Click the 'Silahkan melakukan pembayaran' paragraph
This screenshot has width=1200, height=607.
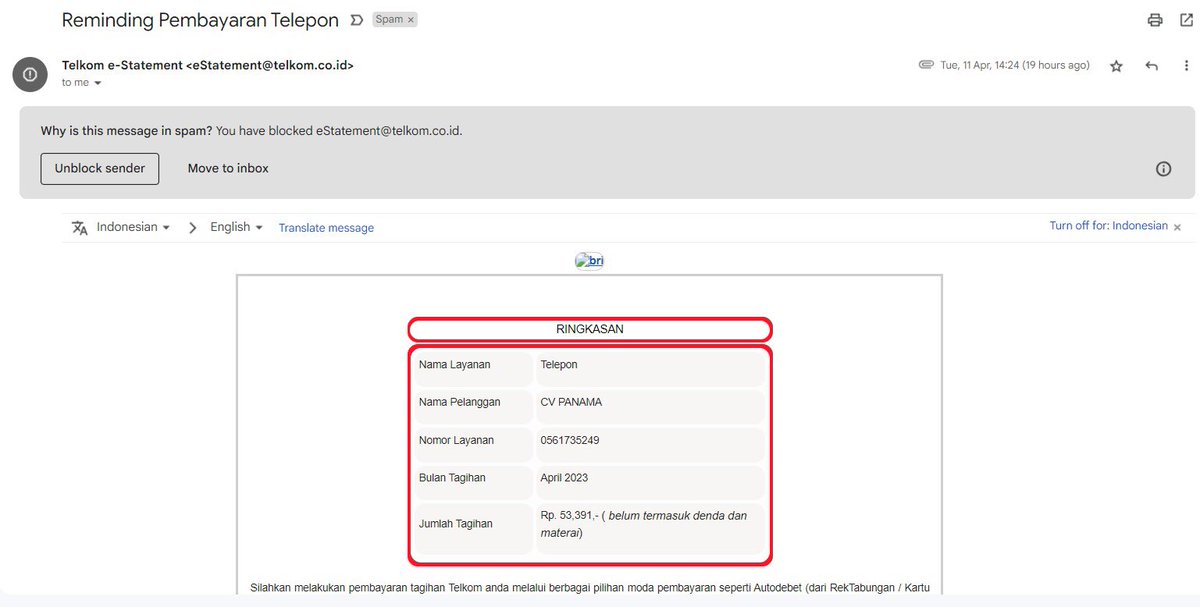(590, 587)
